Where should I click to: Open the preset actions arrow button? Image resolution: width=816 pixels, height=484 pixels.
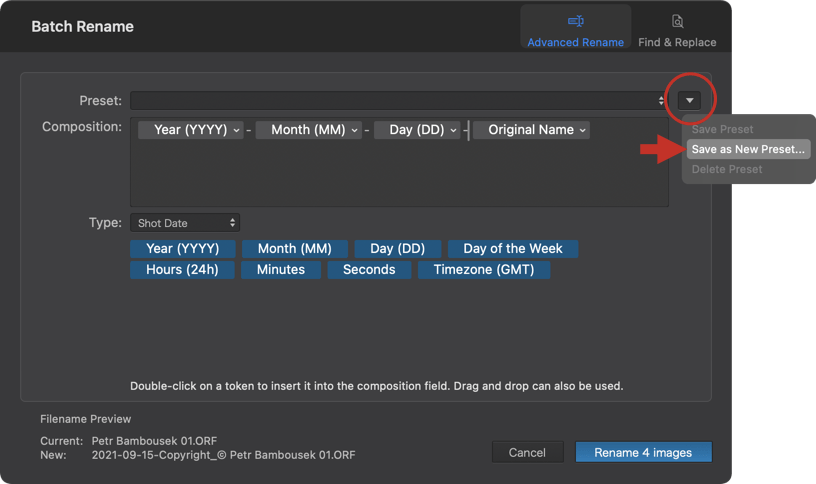[x=690, y=100]
